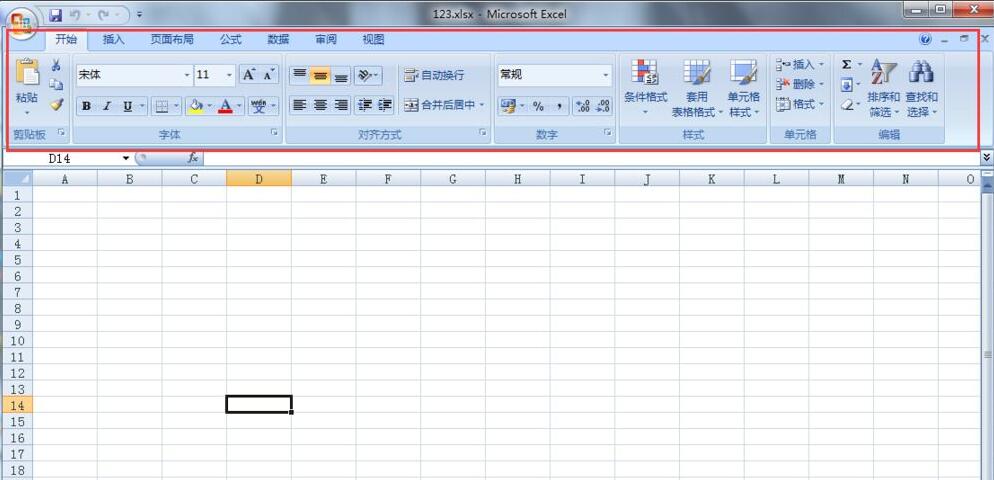Center text horizontally

[x=321, y=105]
